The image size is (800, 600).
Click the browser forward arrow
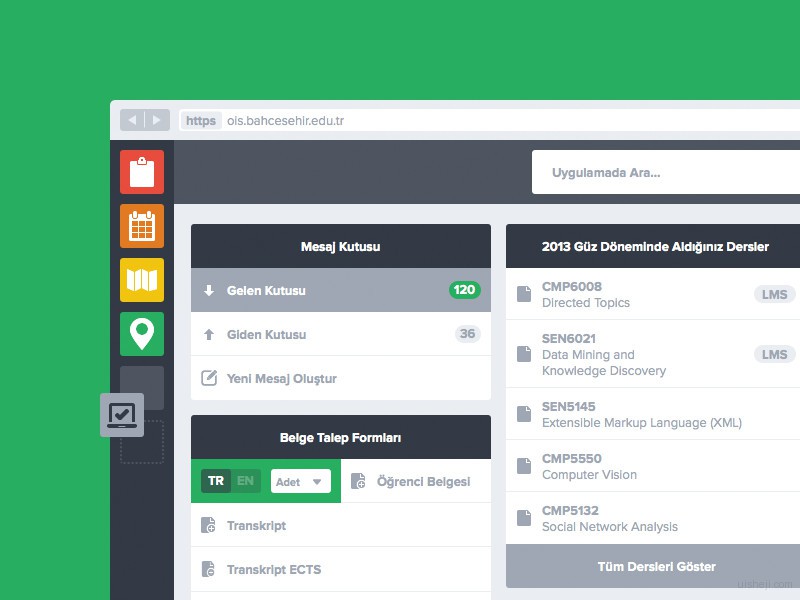[157, 120]
